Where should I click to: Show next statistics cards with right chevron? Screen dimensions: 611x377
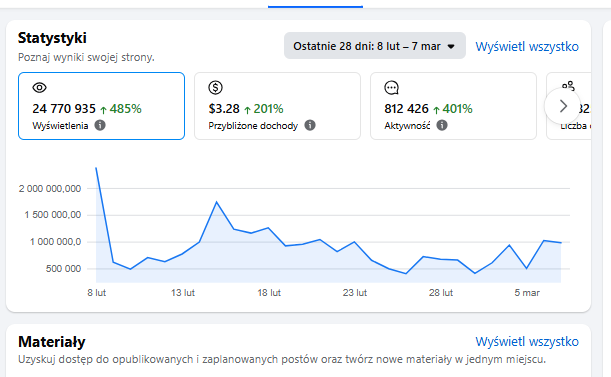(563, 106)
